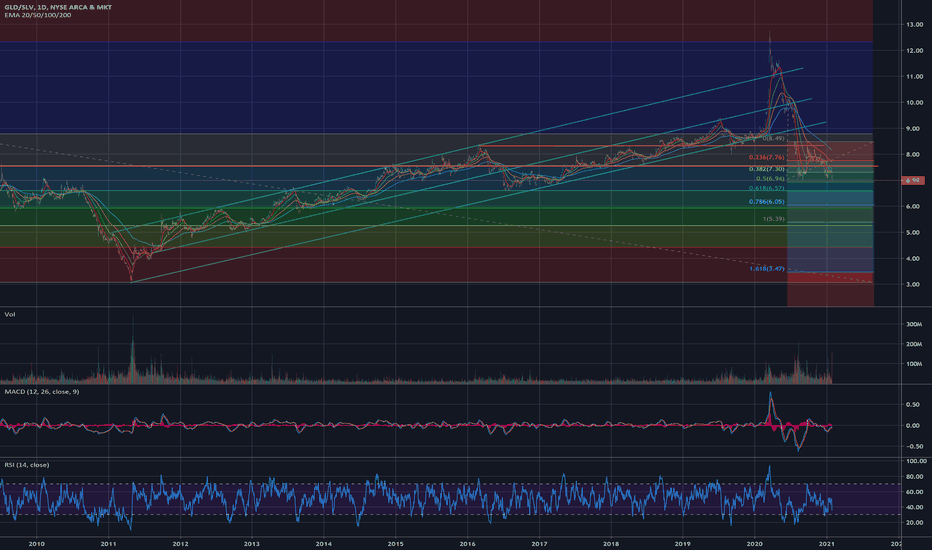932x550 pixels.
Task: Select the 1(5.39) Fibonacci level label
Action: (774, 219)
